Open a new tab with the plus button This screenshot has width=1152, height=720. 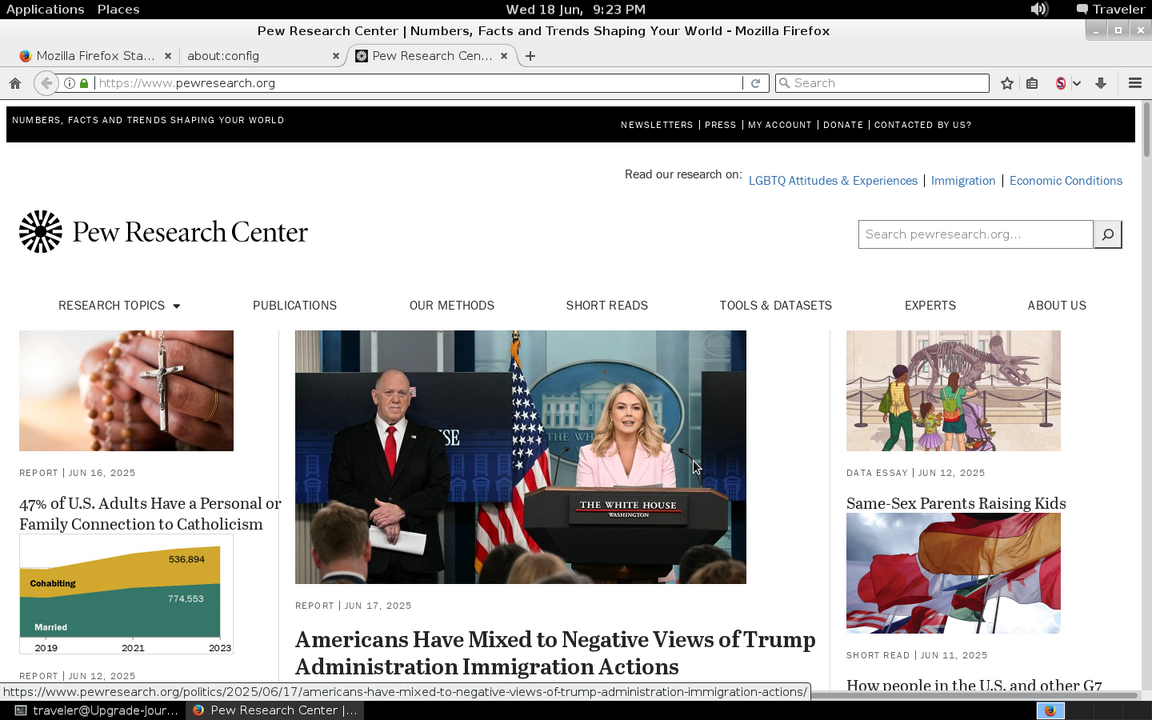click(530, 56)
